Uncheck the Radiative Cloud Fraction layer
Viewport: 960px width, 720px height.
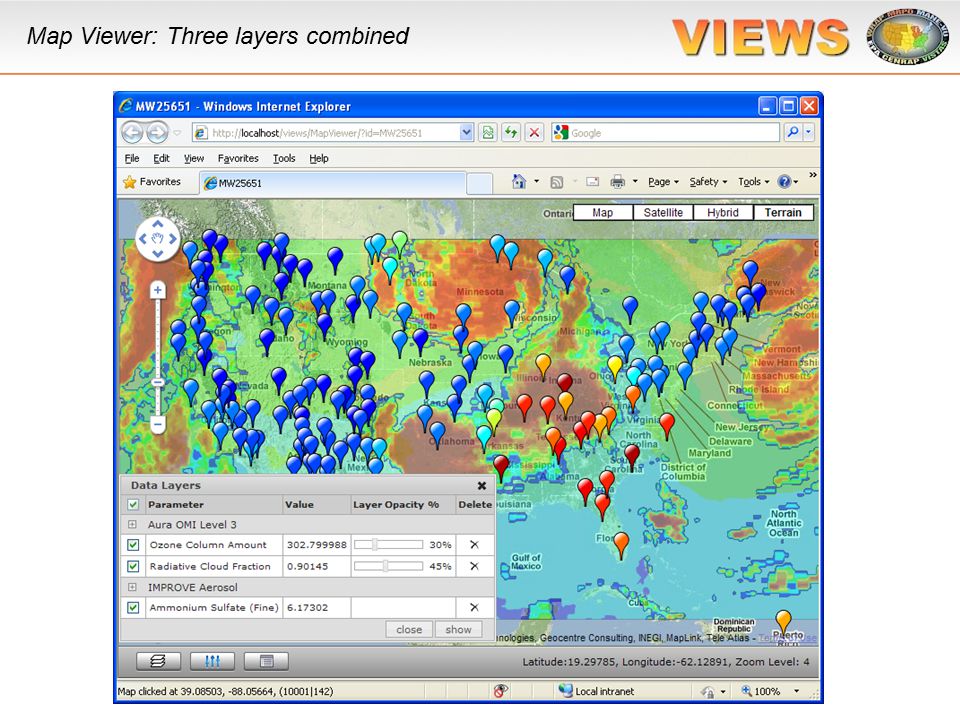pyautogui.click(x=133, y=566)
